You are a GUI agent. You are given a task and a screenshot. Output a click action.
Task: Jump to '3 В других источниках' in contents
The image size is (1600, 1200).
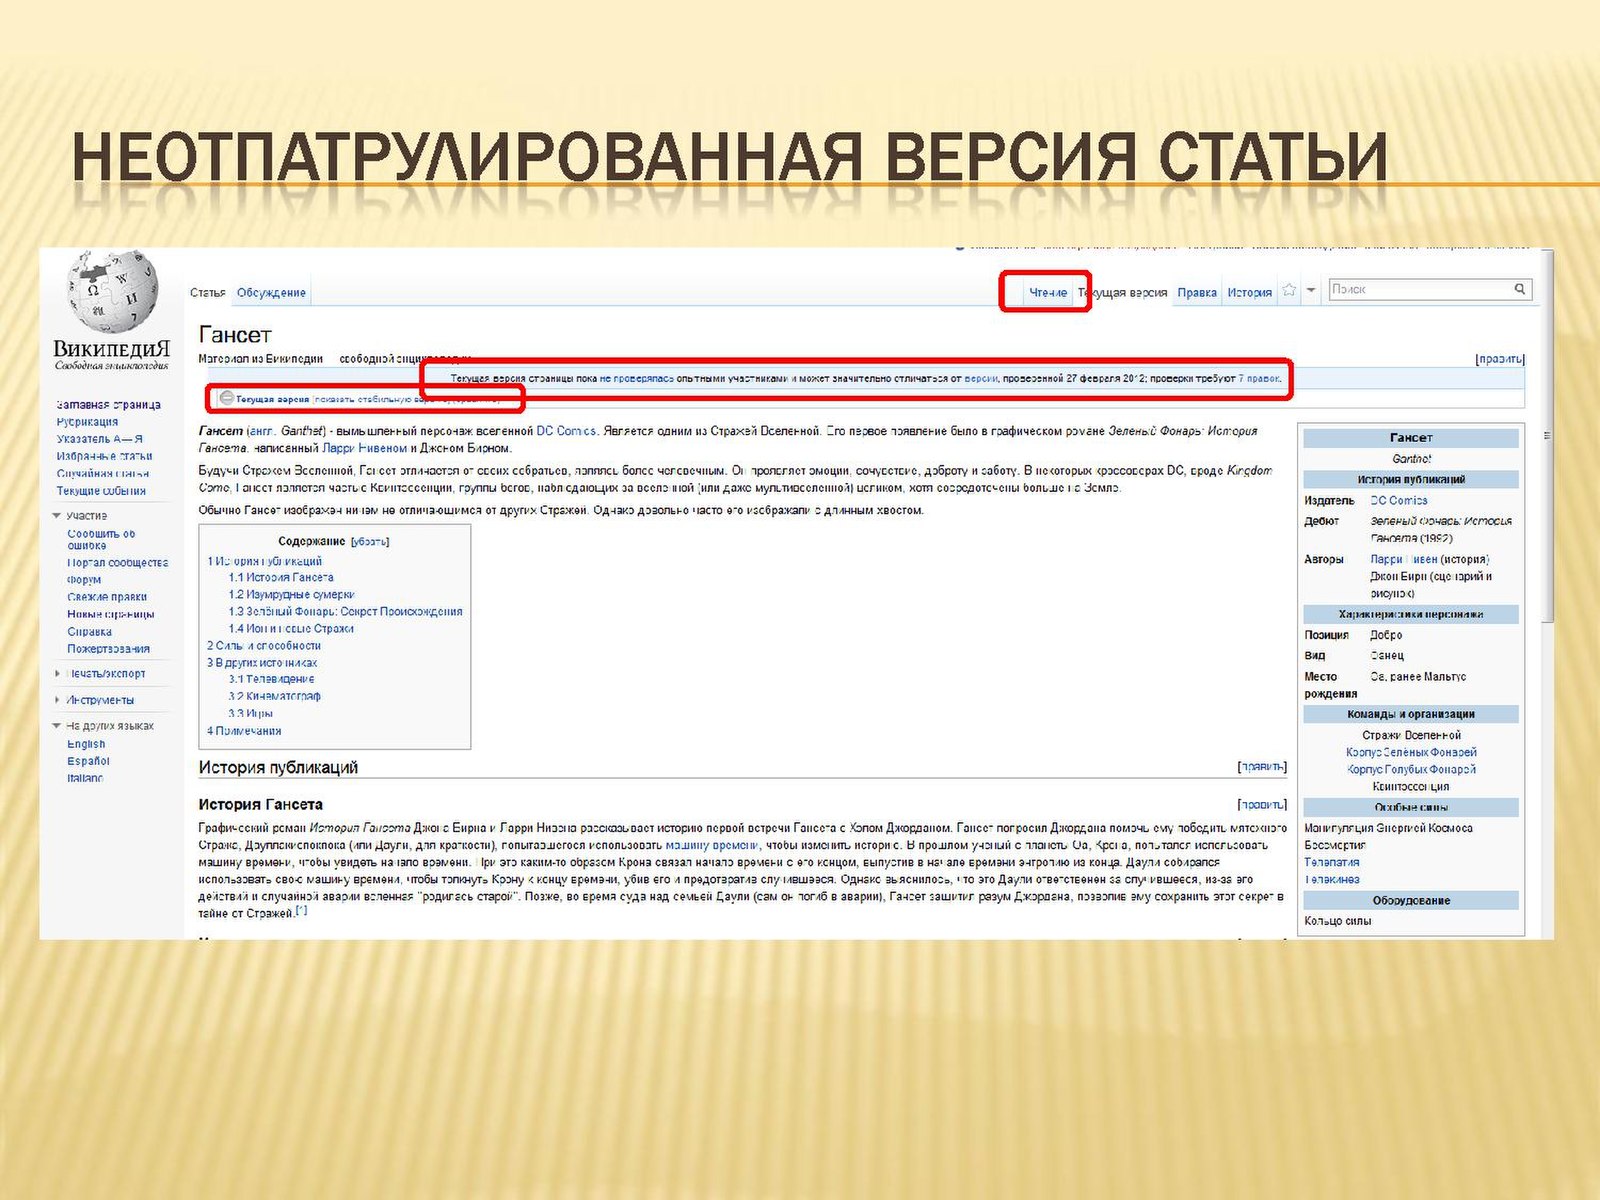[x=262, y=663]
